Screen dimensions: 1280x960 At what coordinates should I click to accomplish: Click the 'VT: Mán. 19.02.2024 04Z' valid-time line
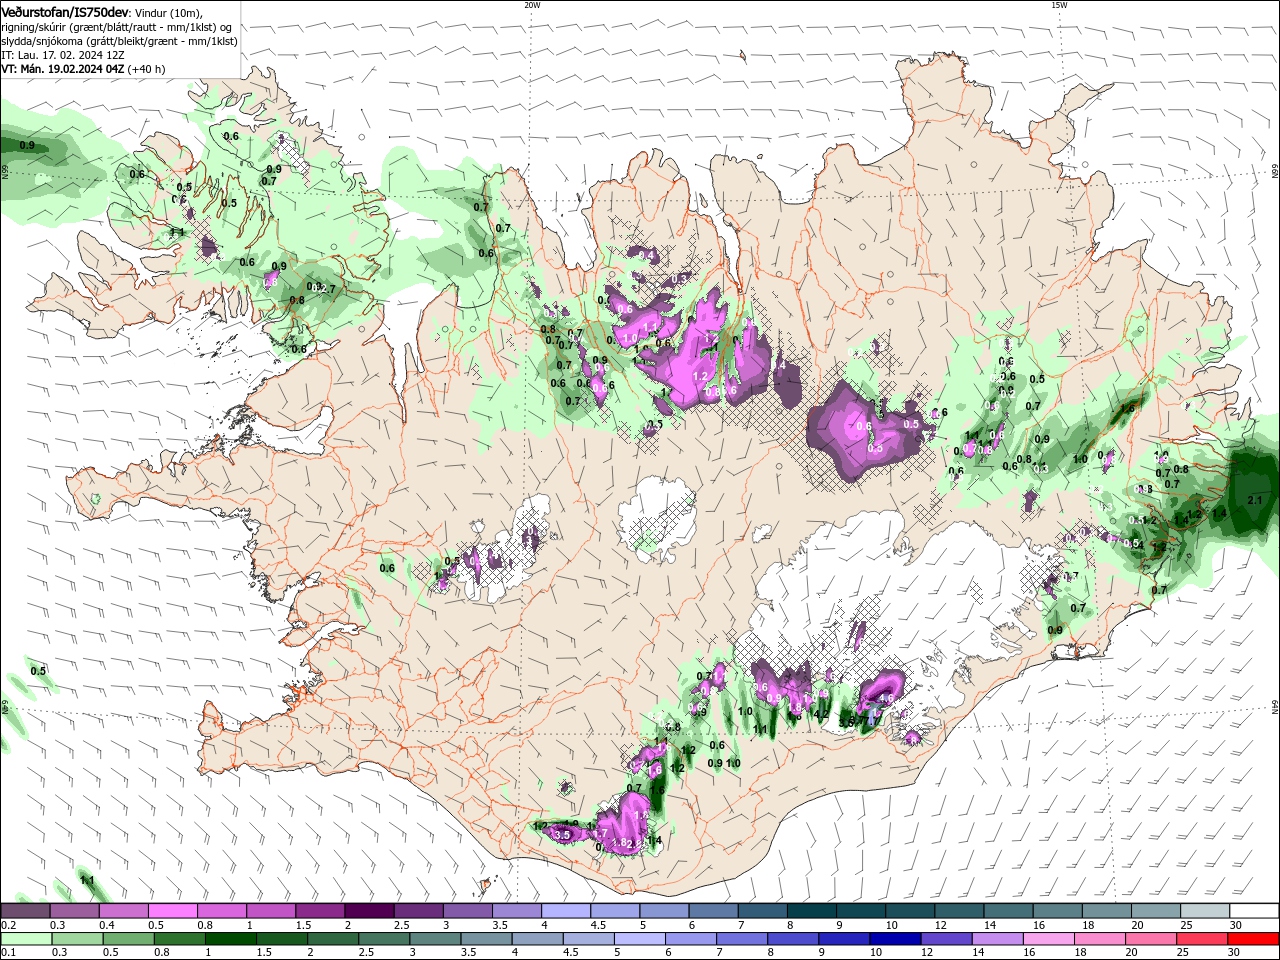pyautogui.click(x=63, y=69)
